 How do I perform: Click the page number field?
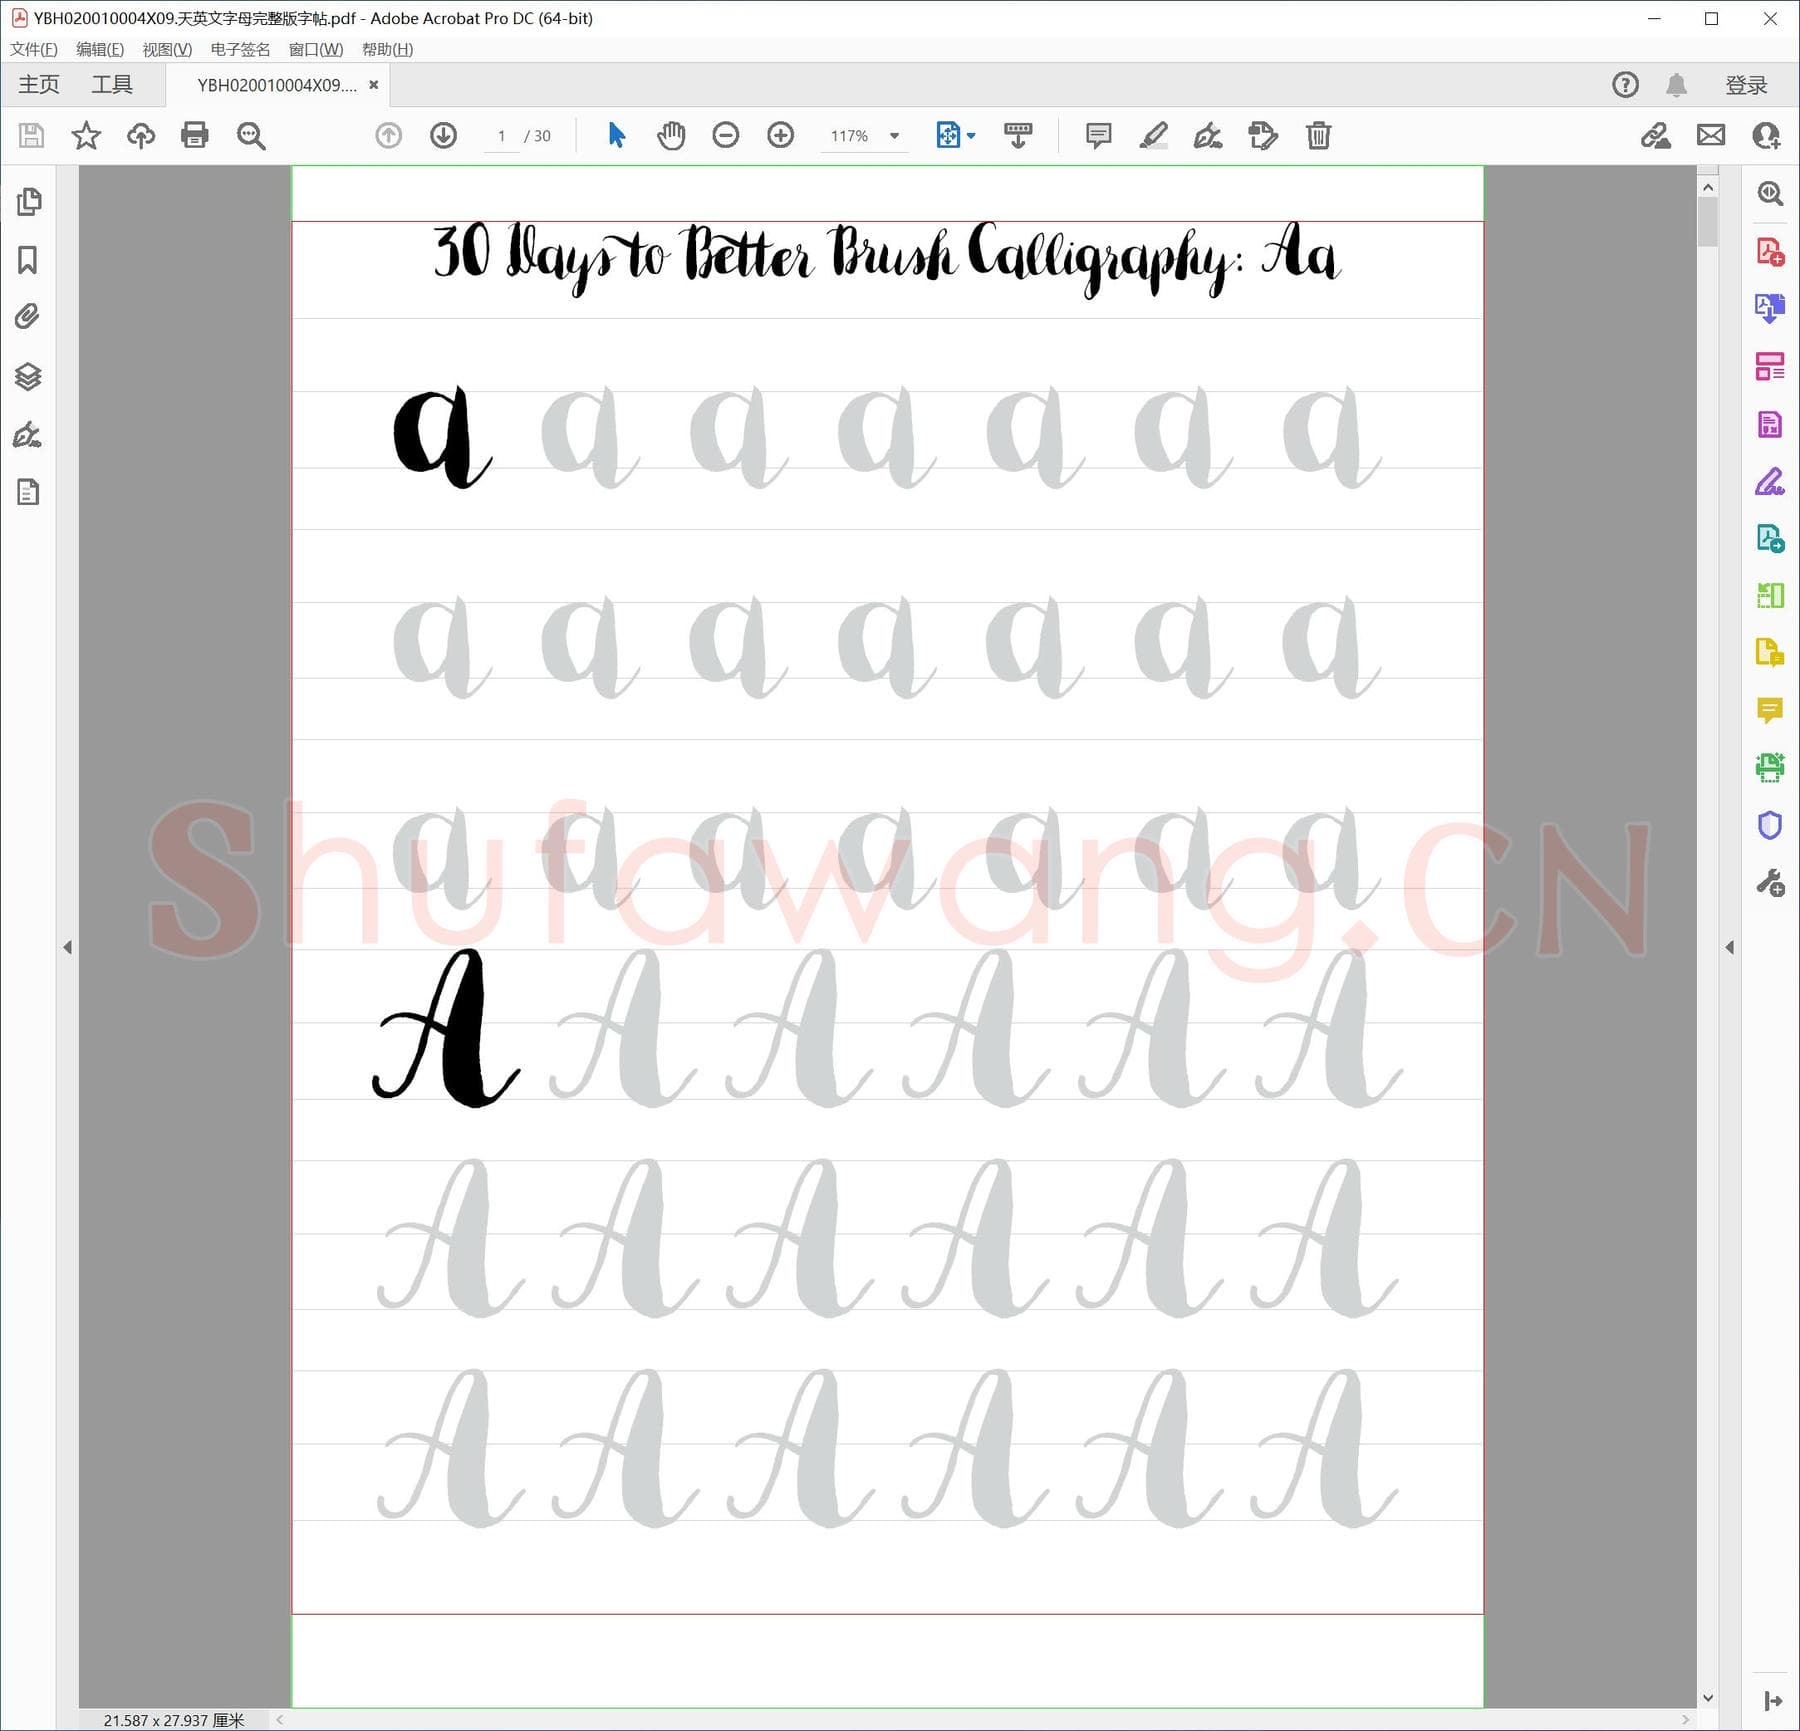(x=501, y=136)
